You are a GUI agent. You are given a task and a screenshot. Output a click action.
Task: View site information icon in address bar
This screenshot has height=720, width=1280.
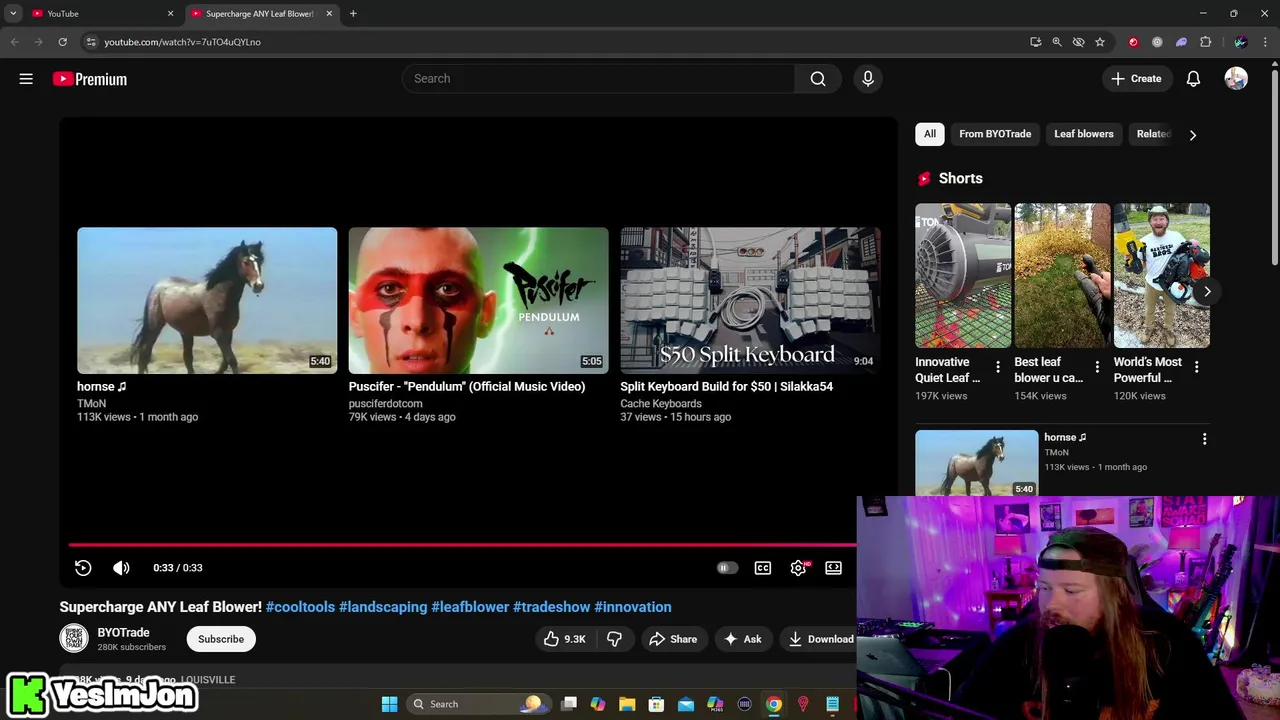(x=91, y=42)
